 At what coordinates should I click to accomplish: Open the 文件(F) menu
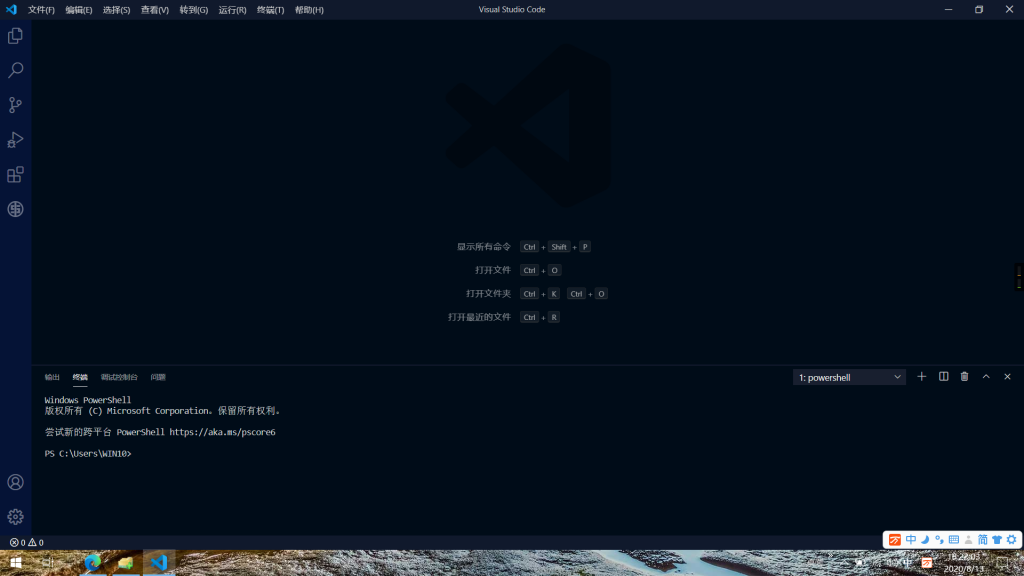41,10
